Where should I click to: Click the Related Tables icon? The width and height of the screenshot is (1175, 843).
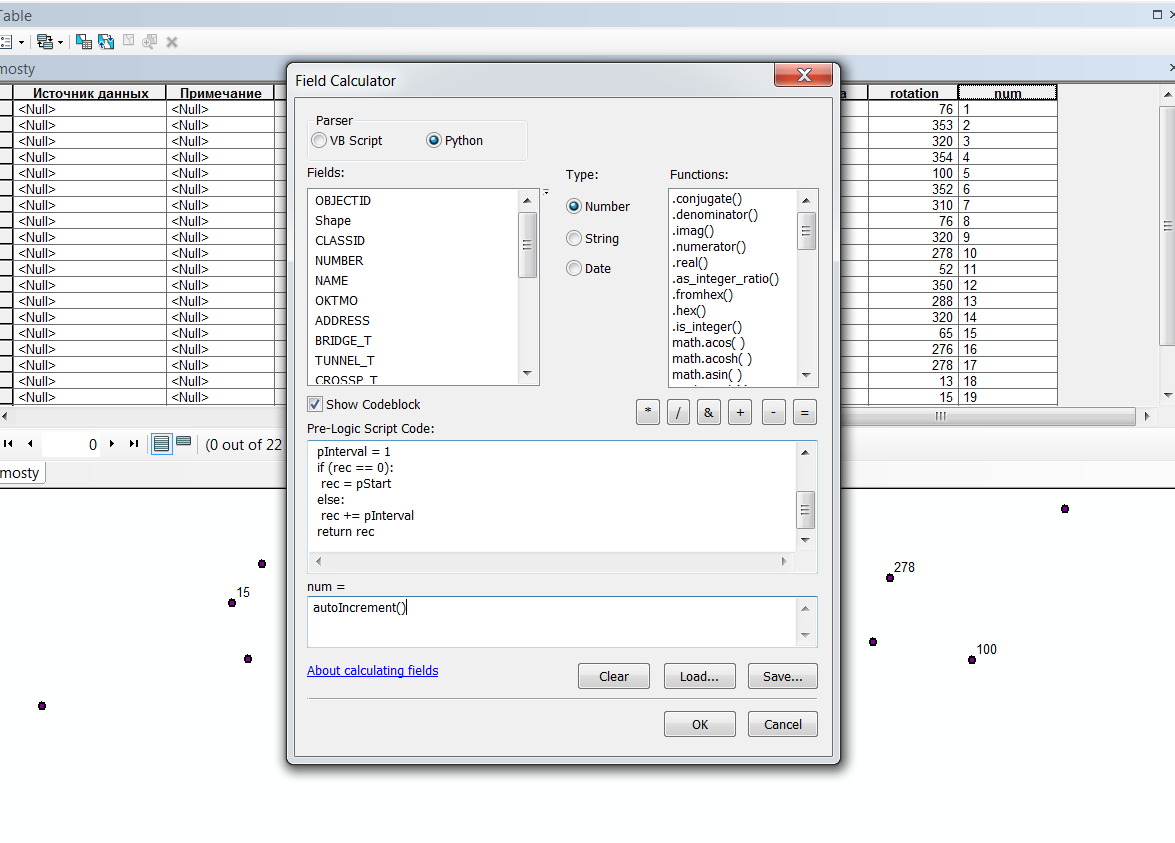(x=45, y=42)
